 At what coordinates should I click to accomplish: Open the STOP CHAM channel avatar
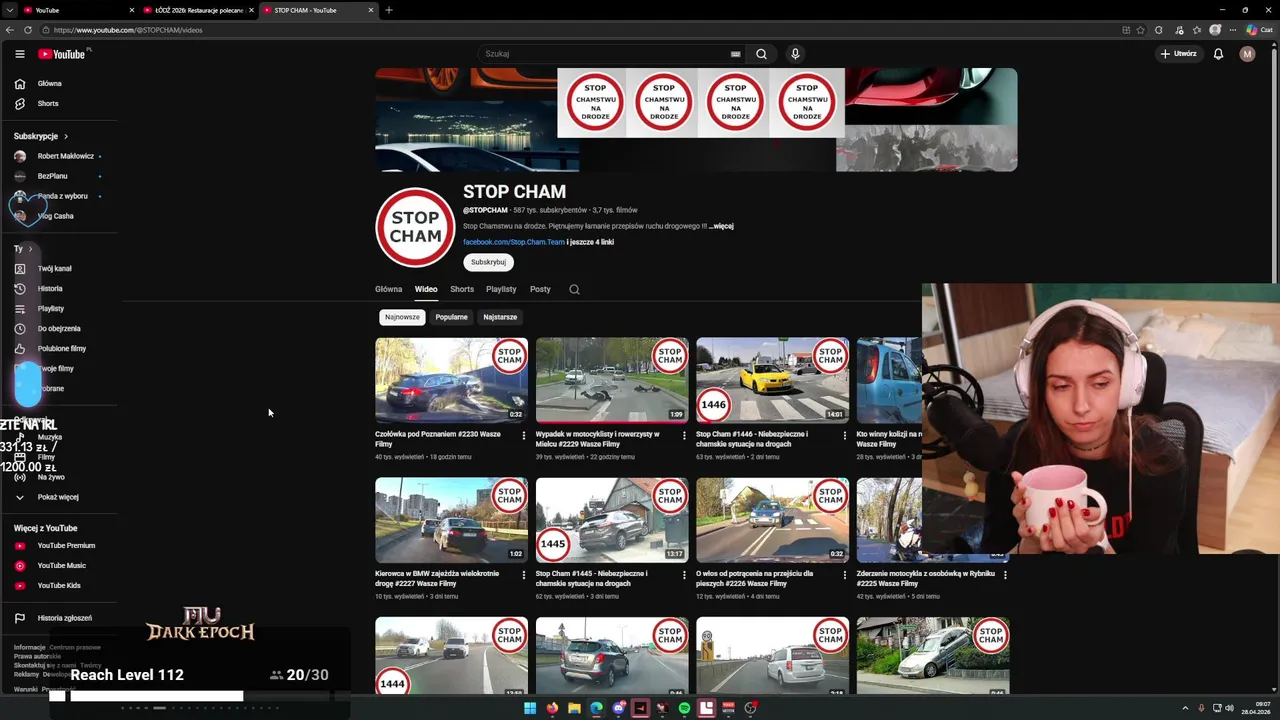point(415,227)
